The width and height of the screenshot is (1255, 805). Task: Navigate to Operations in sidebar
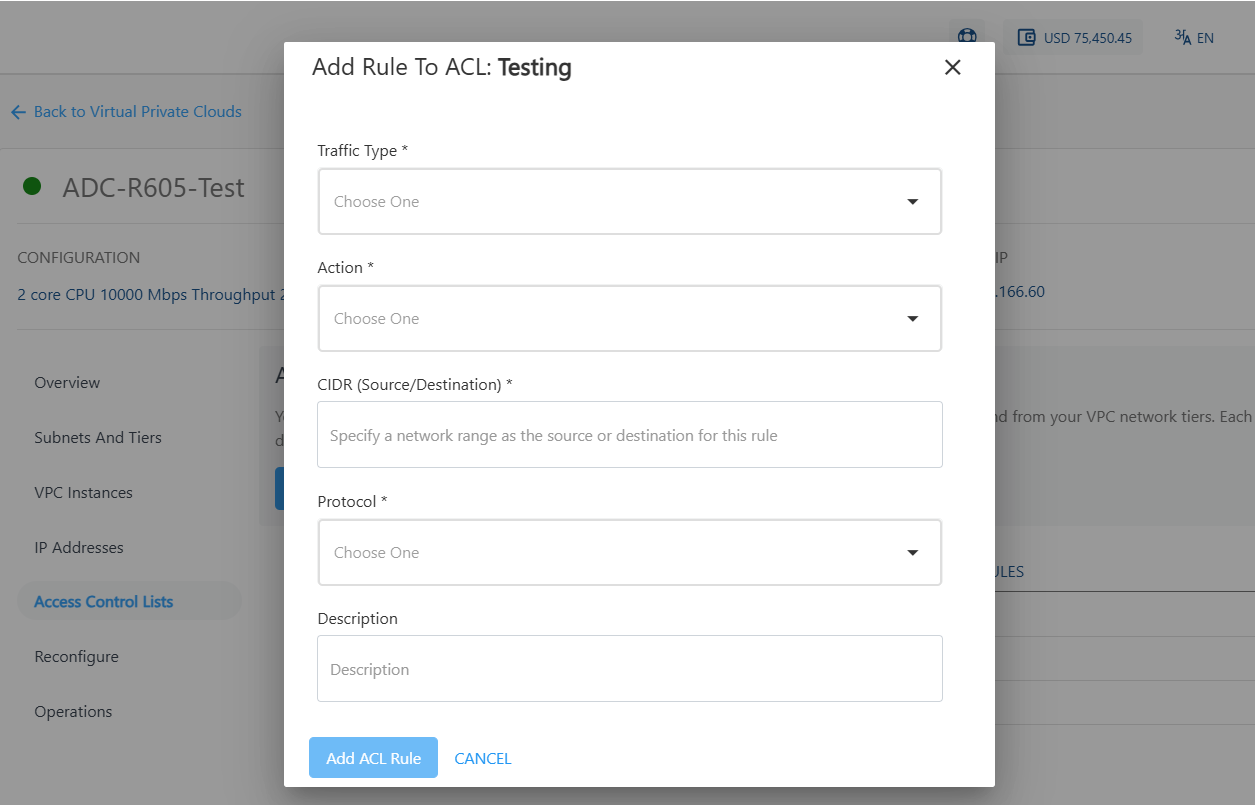coord(73,711)
